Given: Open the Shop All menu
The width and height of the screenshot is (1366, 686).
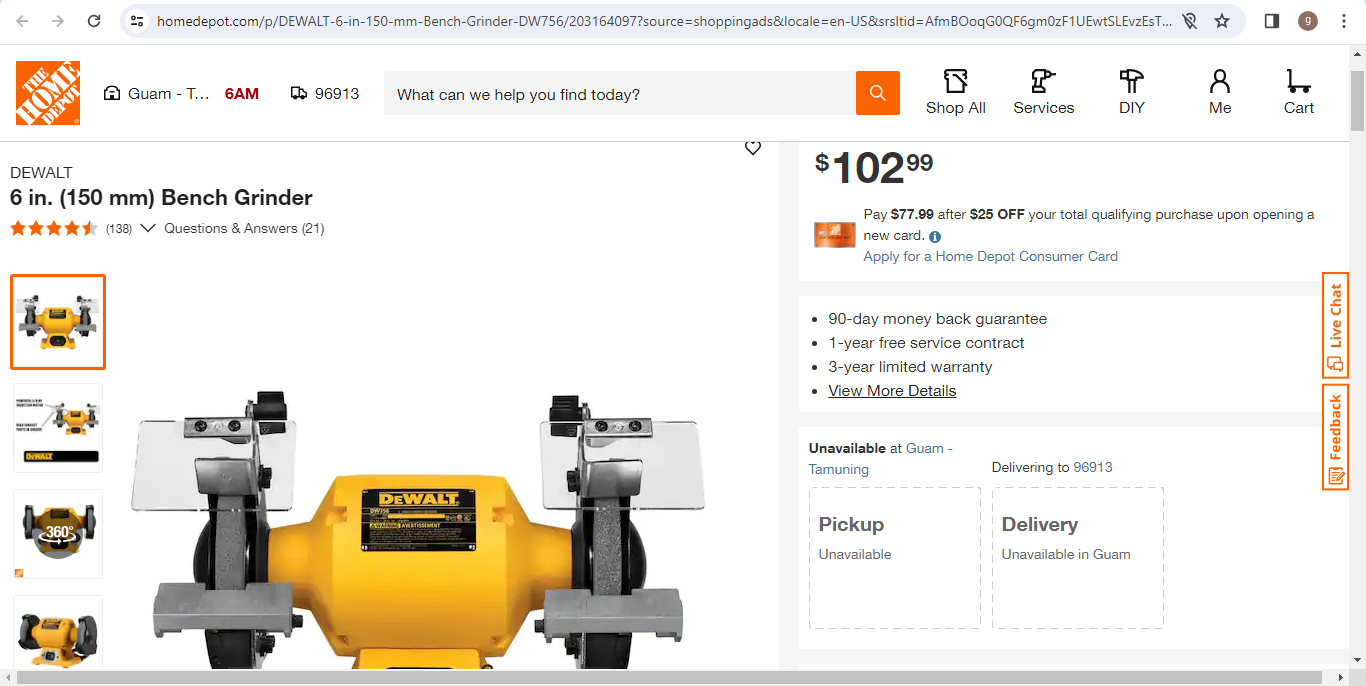Looking at the screenshot, I should point(956,93).
